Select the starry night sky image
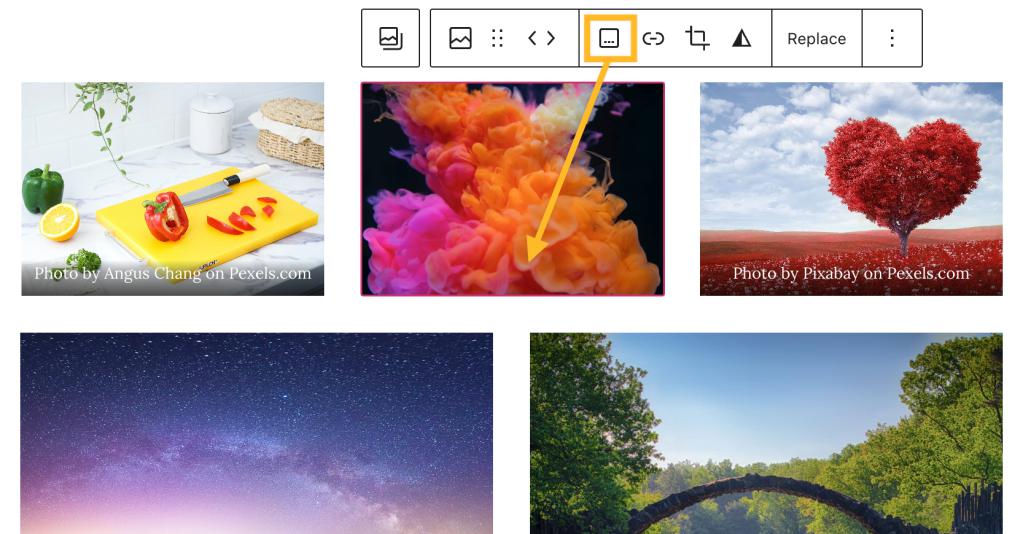 point(256,433)
